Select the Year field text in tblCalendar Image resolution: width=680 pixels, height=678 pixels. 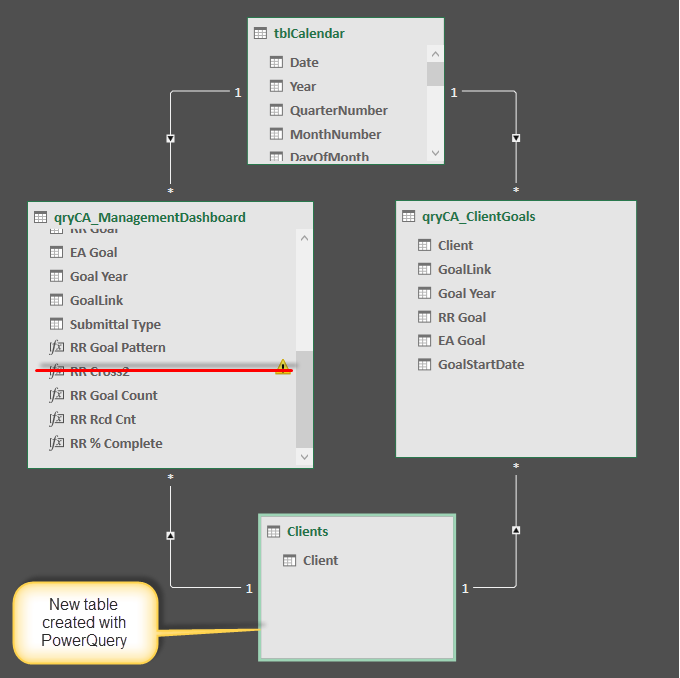click(x=303, y=86)
